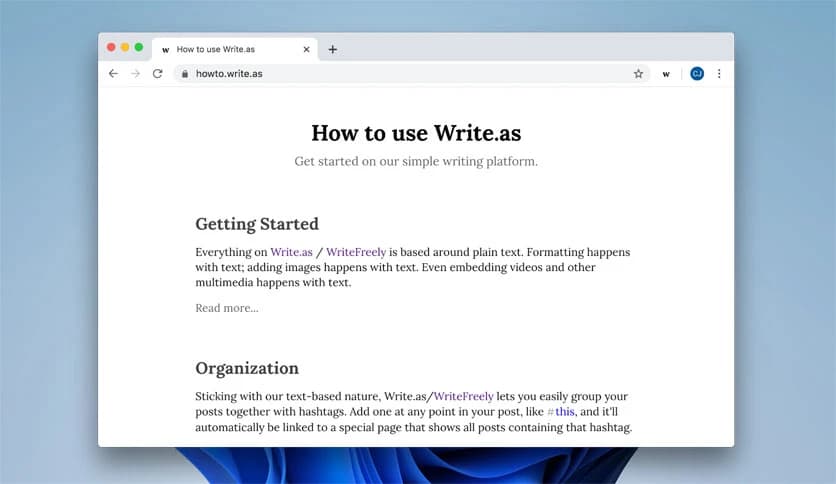Minimize the window with the yellow button
Screen dimensions: 836x484
(125, 47)
